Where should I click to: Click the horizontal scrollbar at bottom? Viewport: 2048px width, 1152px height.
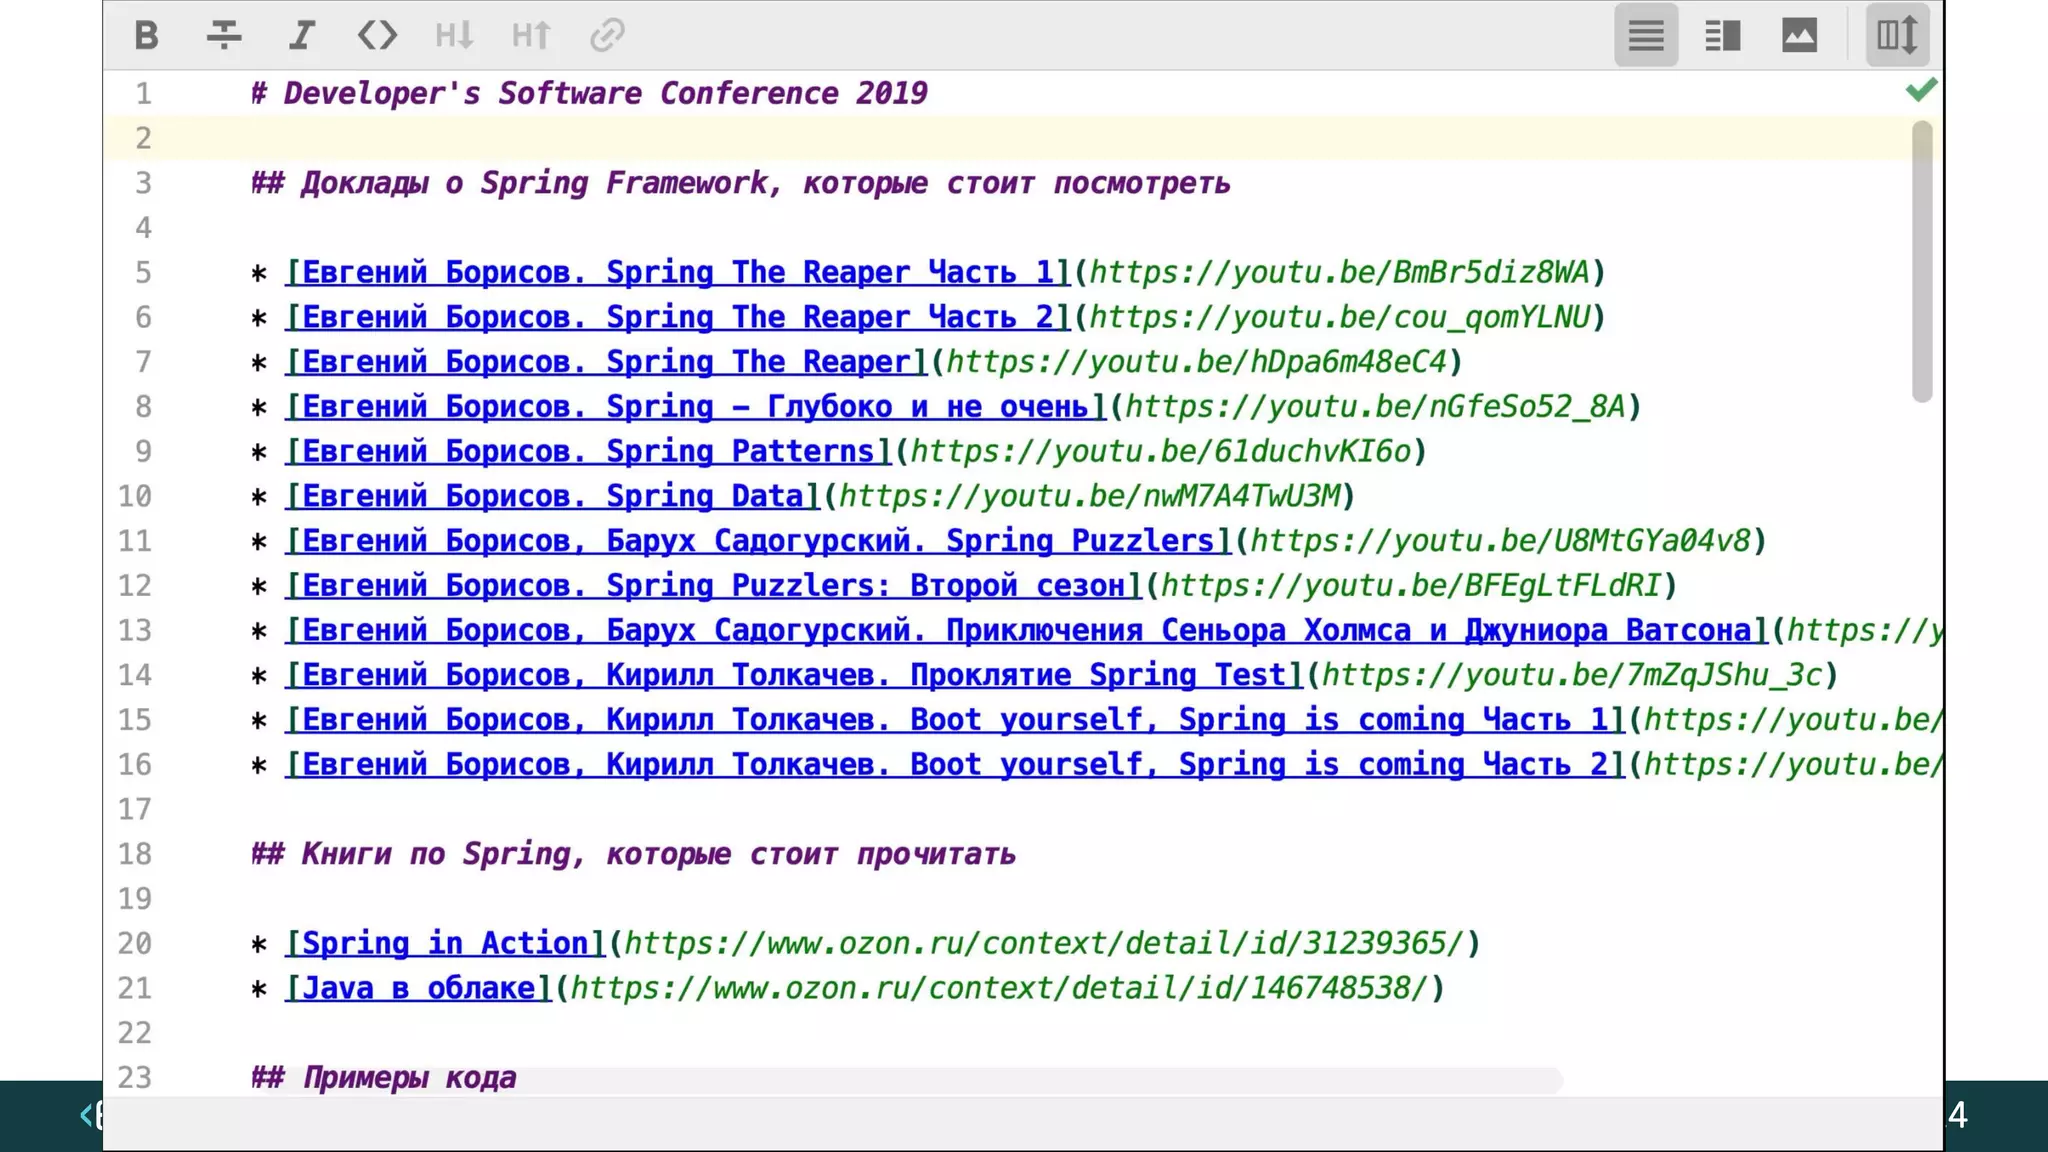pyautogui.click(x=1000, y=1080)
